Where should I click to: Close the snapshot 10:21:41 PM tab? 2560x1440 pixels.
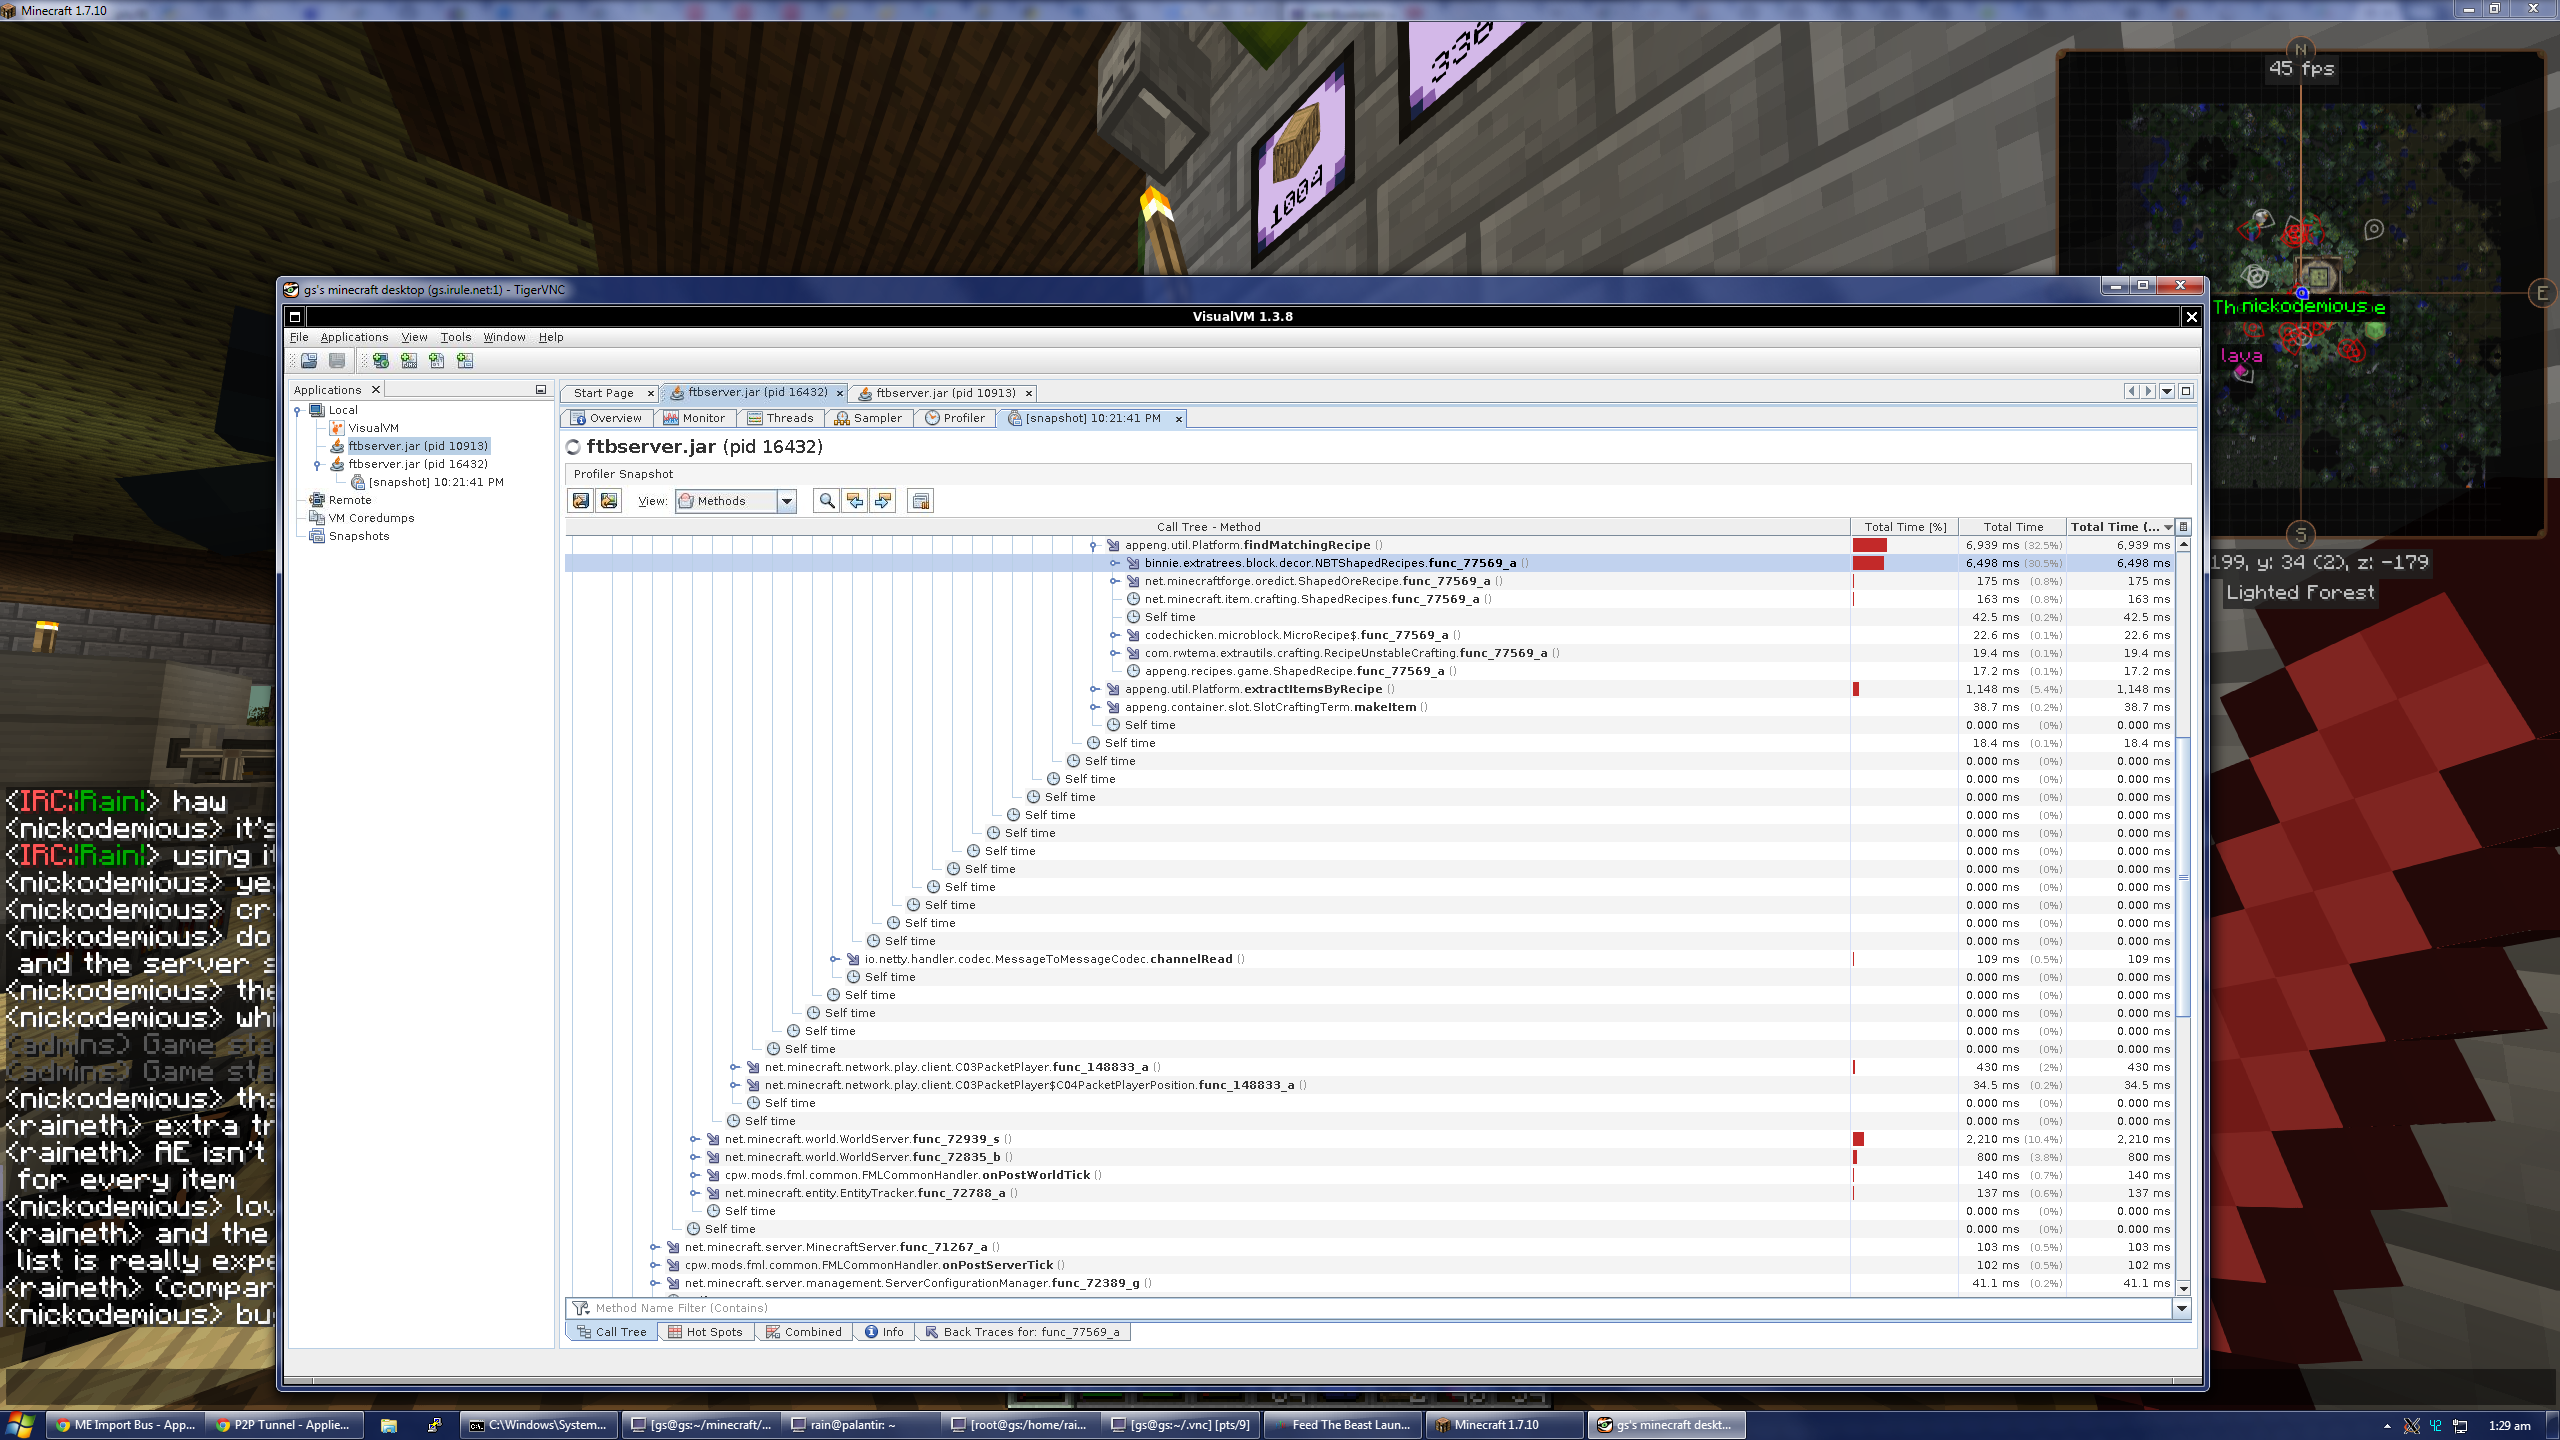click(x=1179, y=419)
